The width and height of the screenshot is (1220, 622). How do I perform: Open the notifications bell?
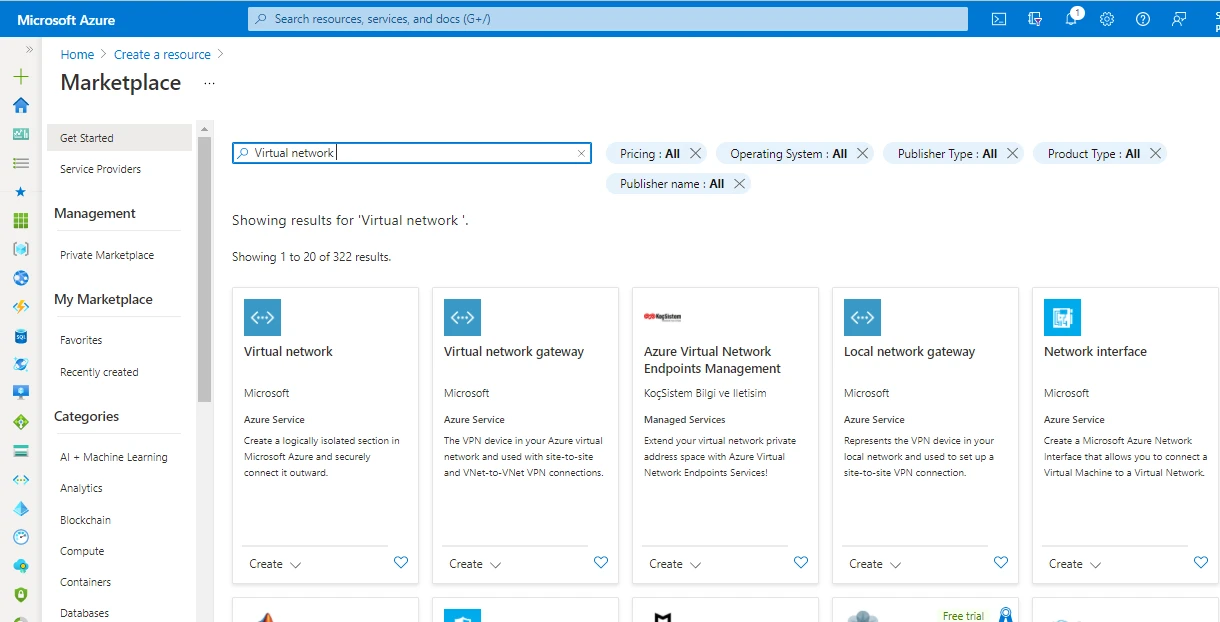1071,18
